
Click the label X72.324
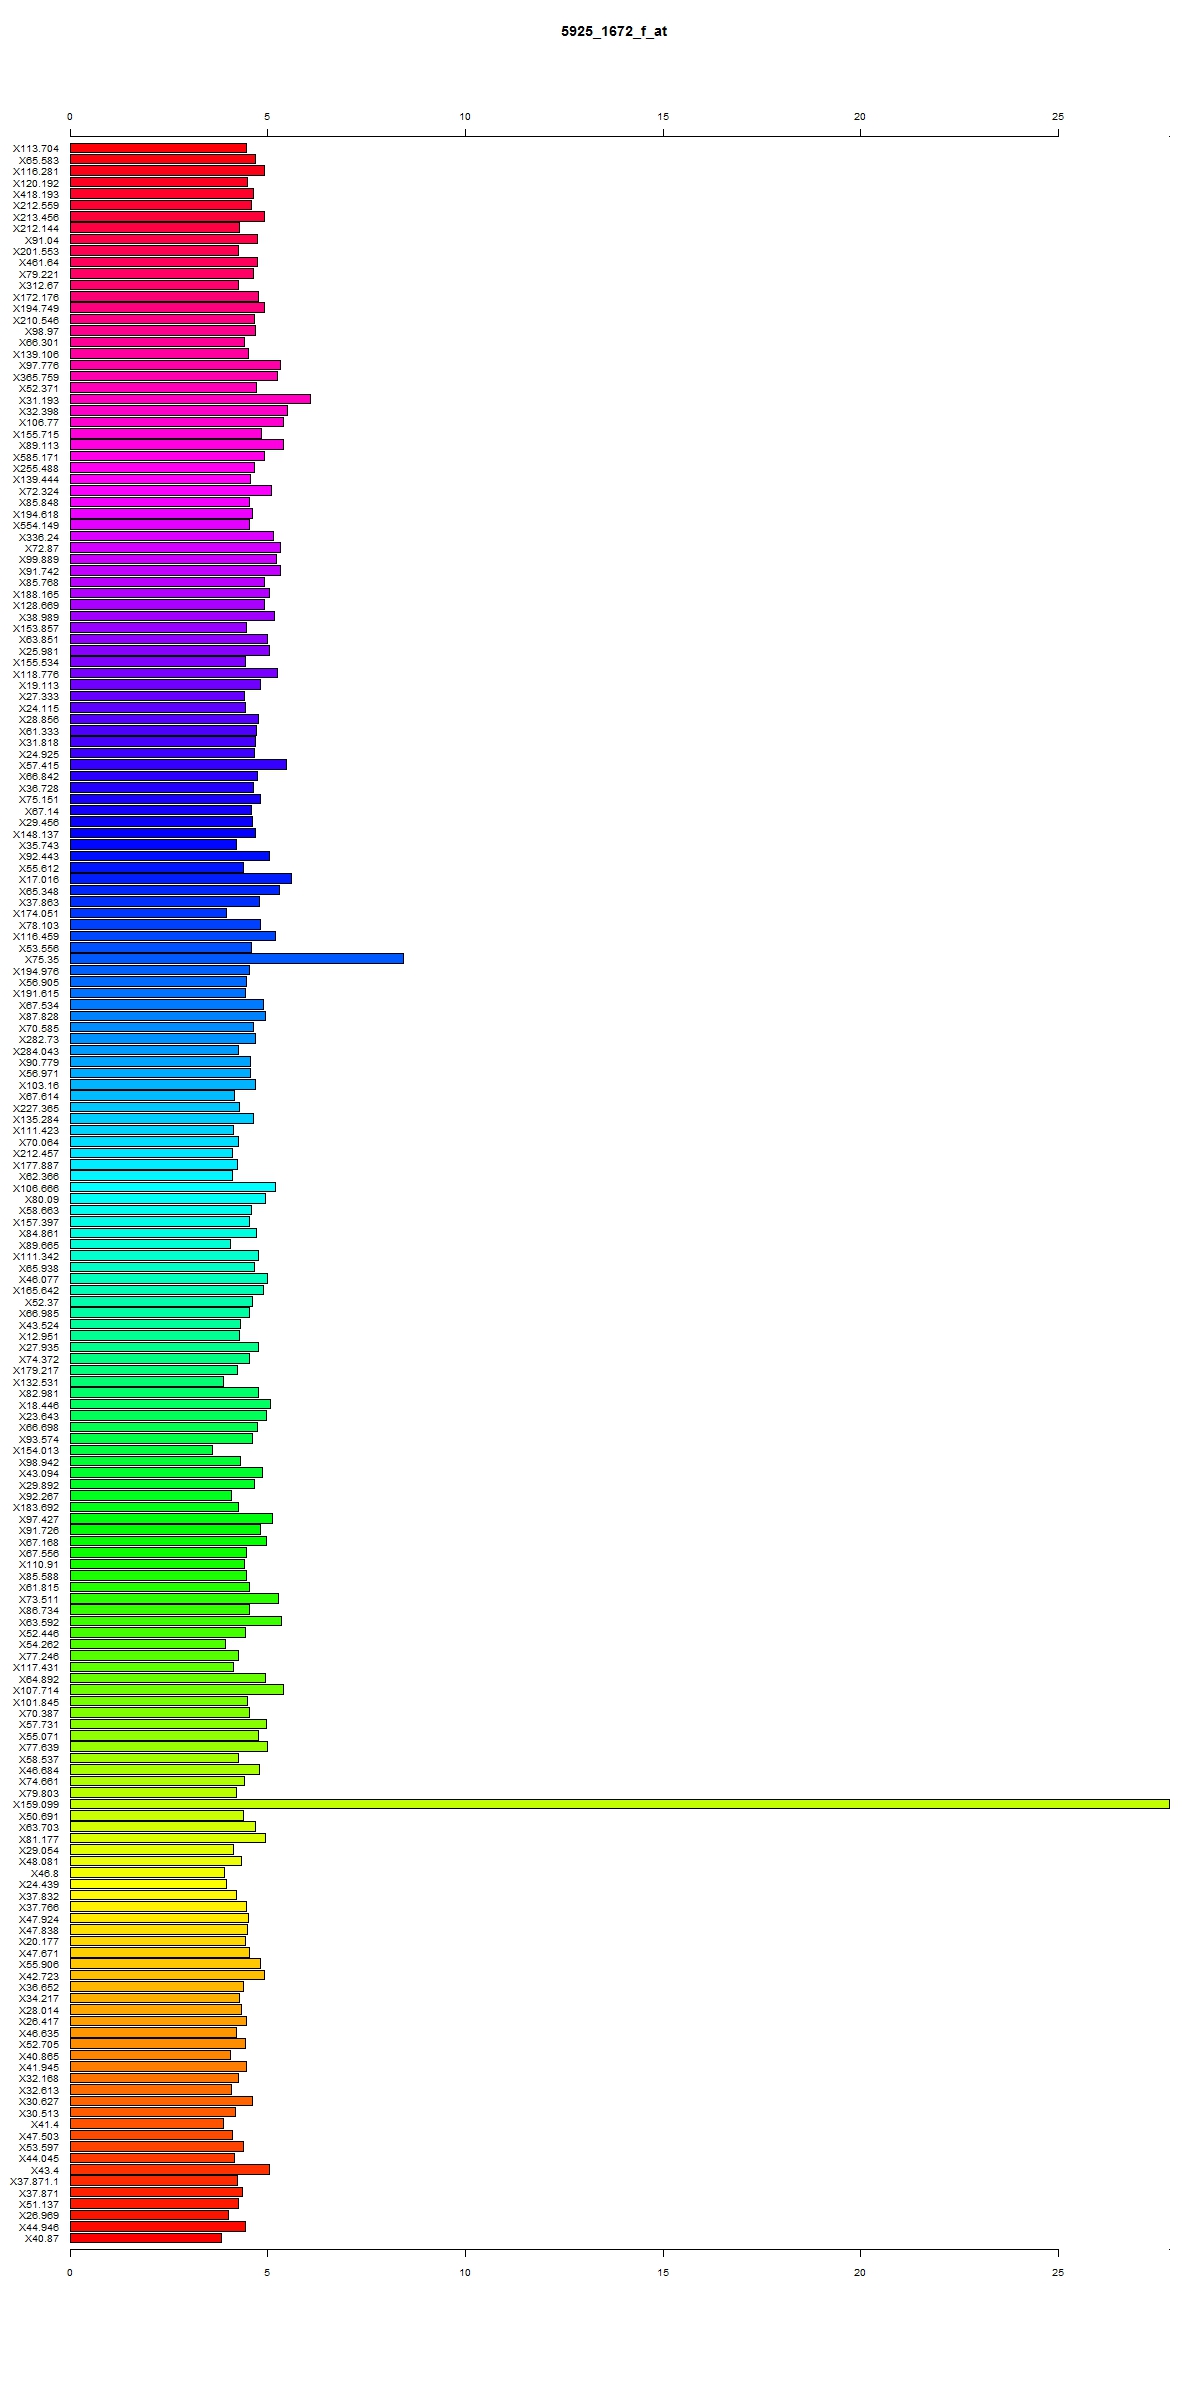(39, 491)
